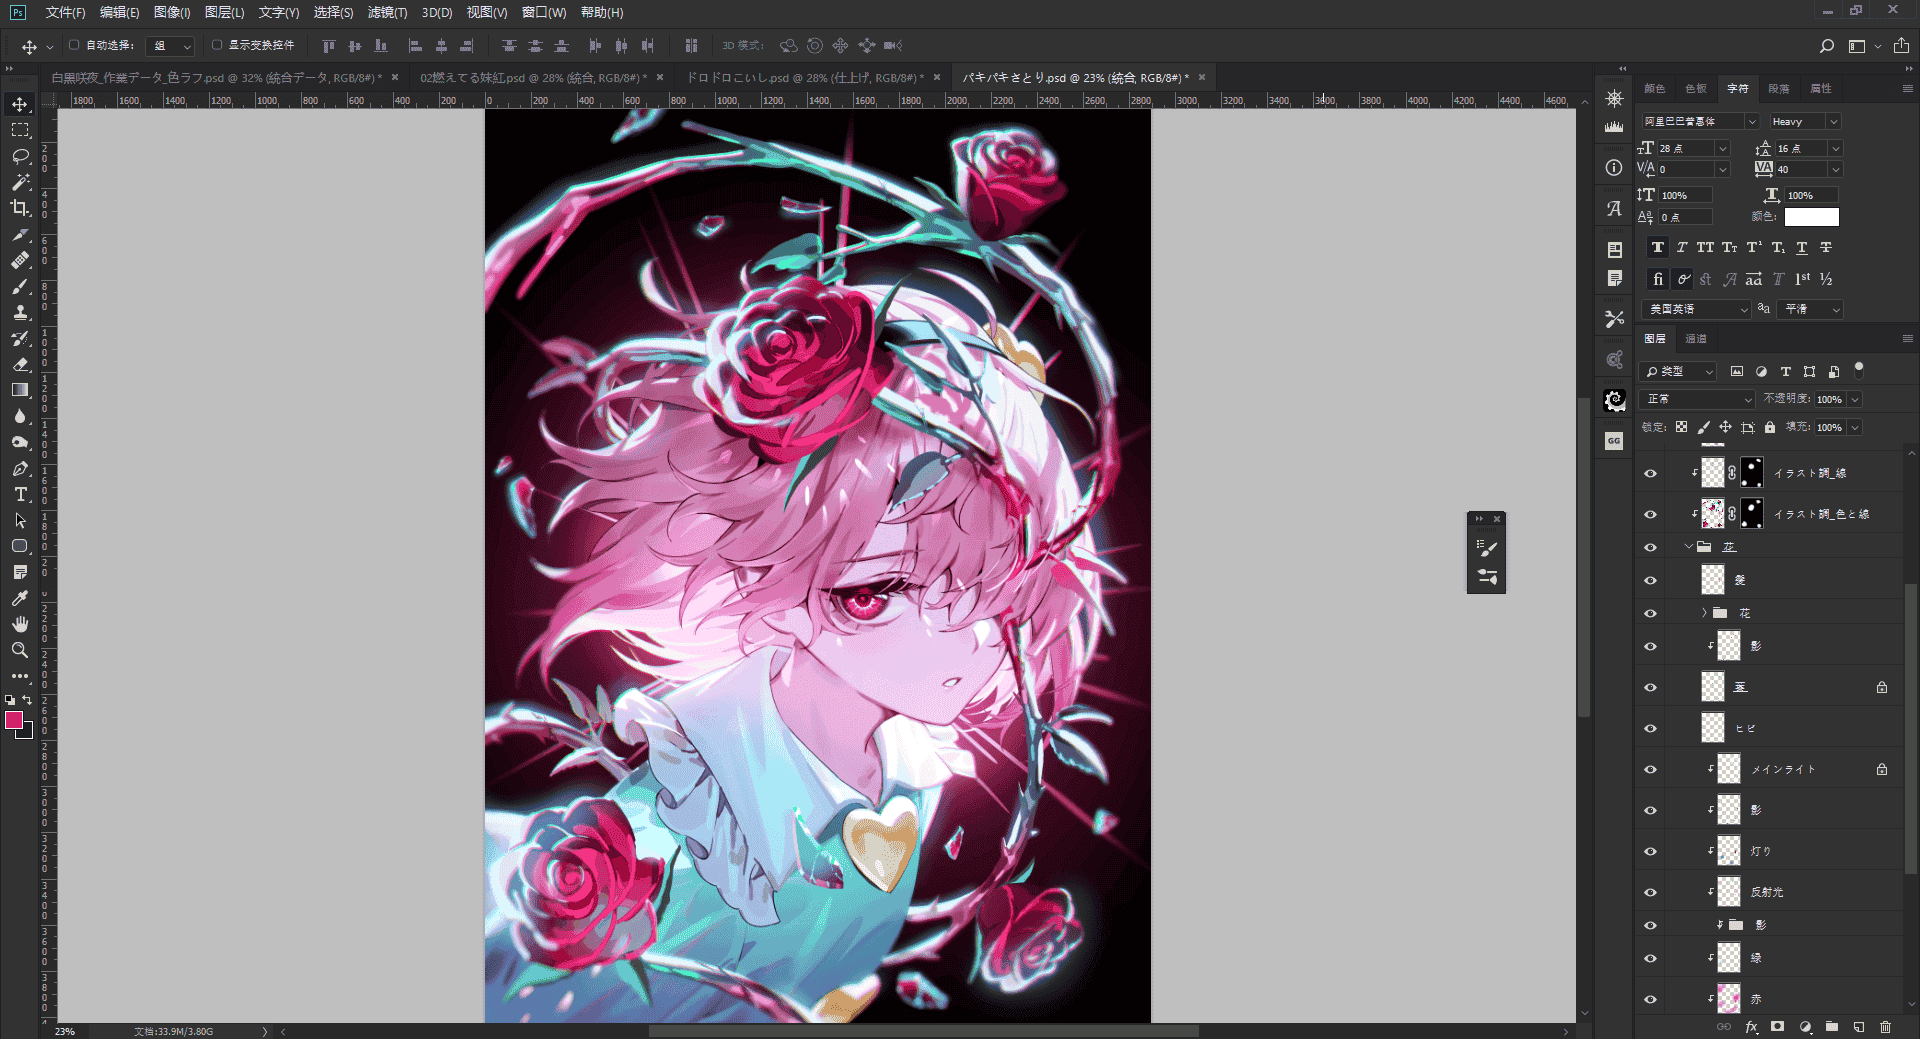Screen dimensions: 1920x1039
Task: Select the Magic Wand tool
Action: click(x=20, y=182)
